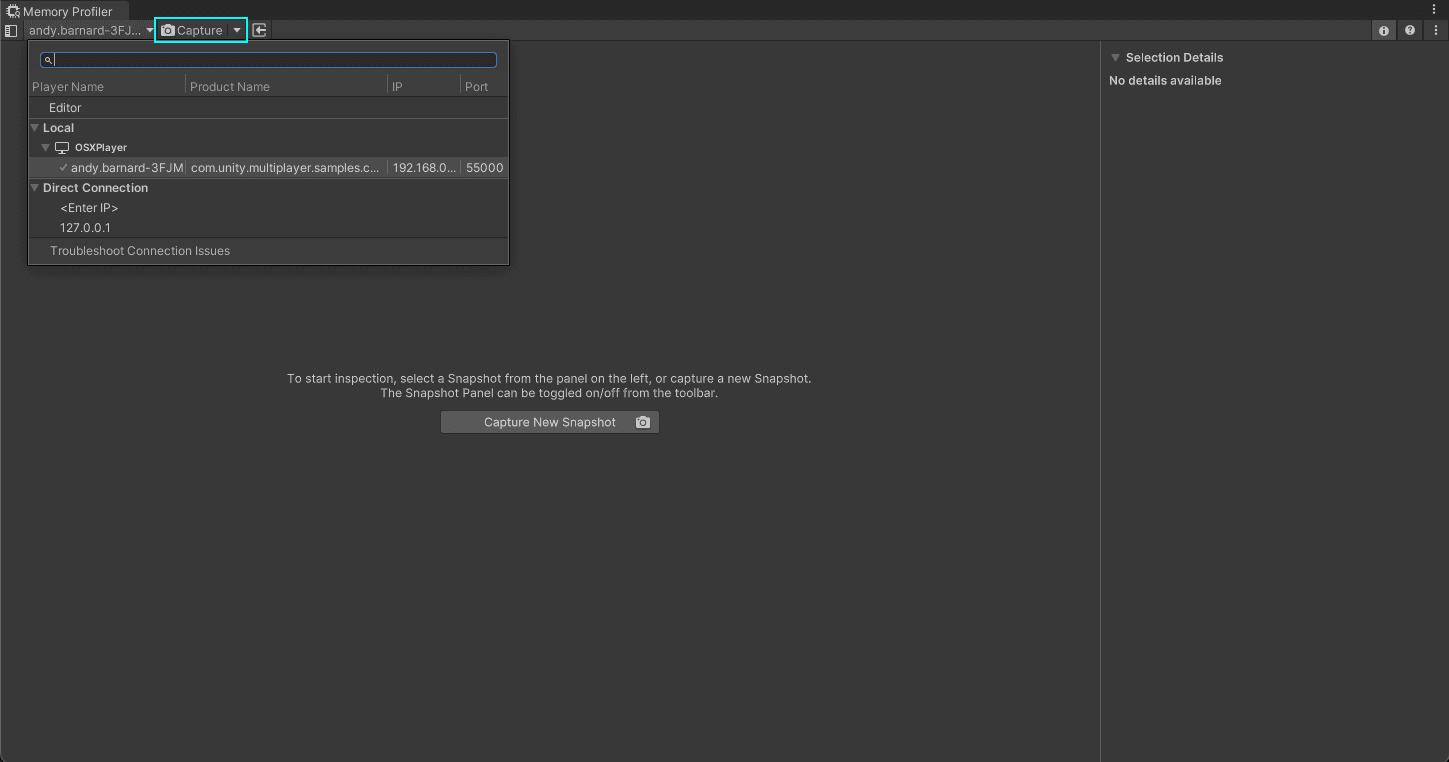Collapse the Selection Details foldout
The width and height of the screenshot is (1449, 762).
(1115, 57)
